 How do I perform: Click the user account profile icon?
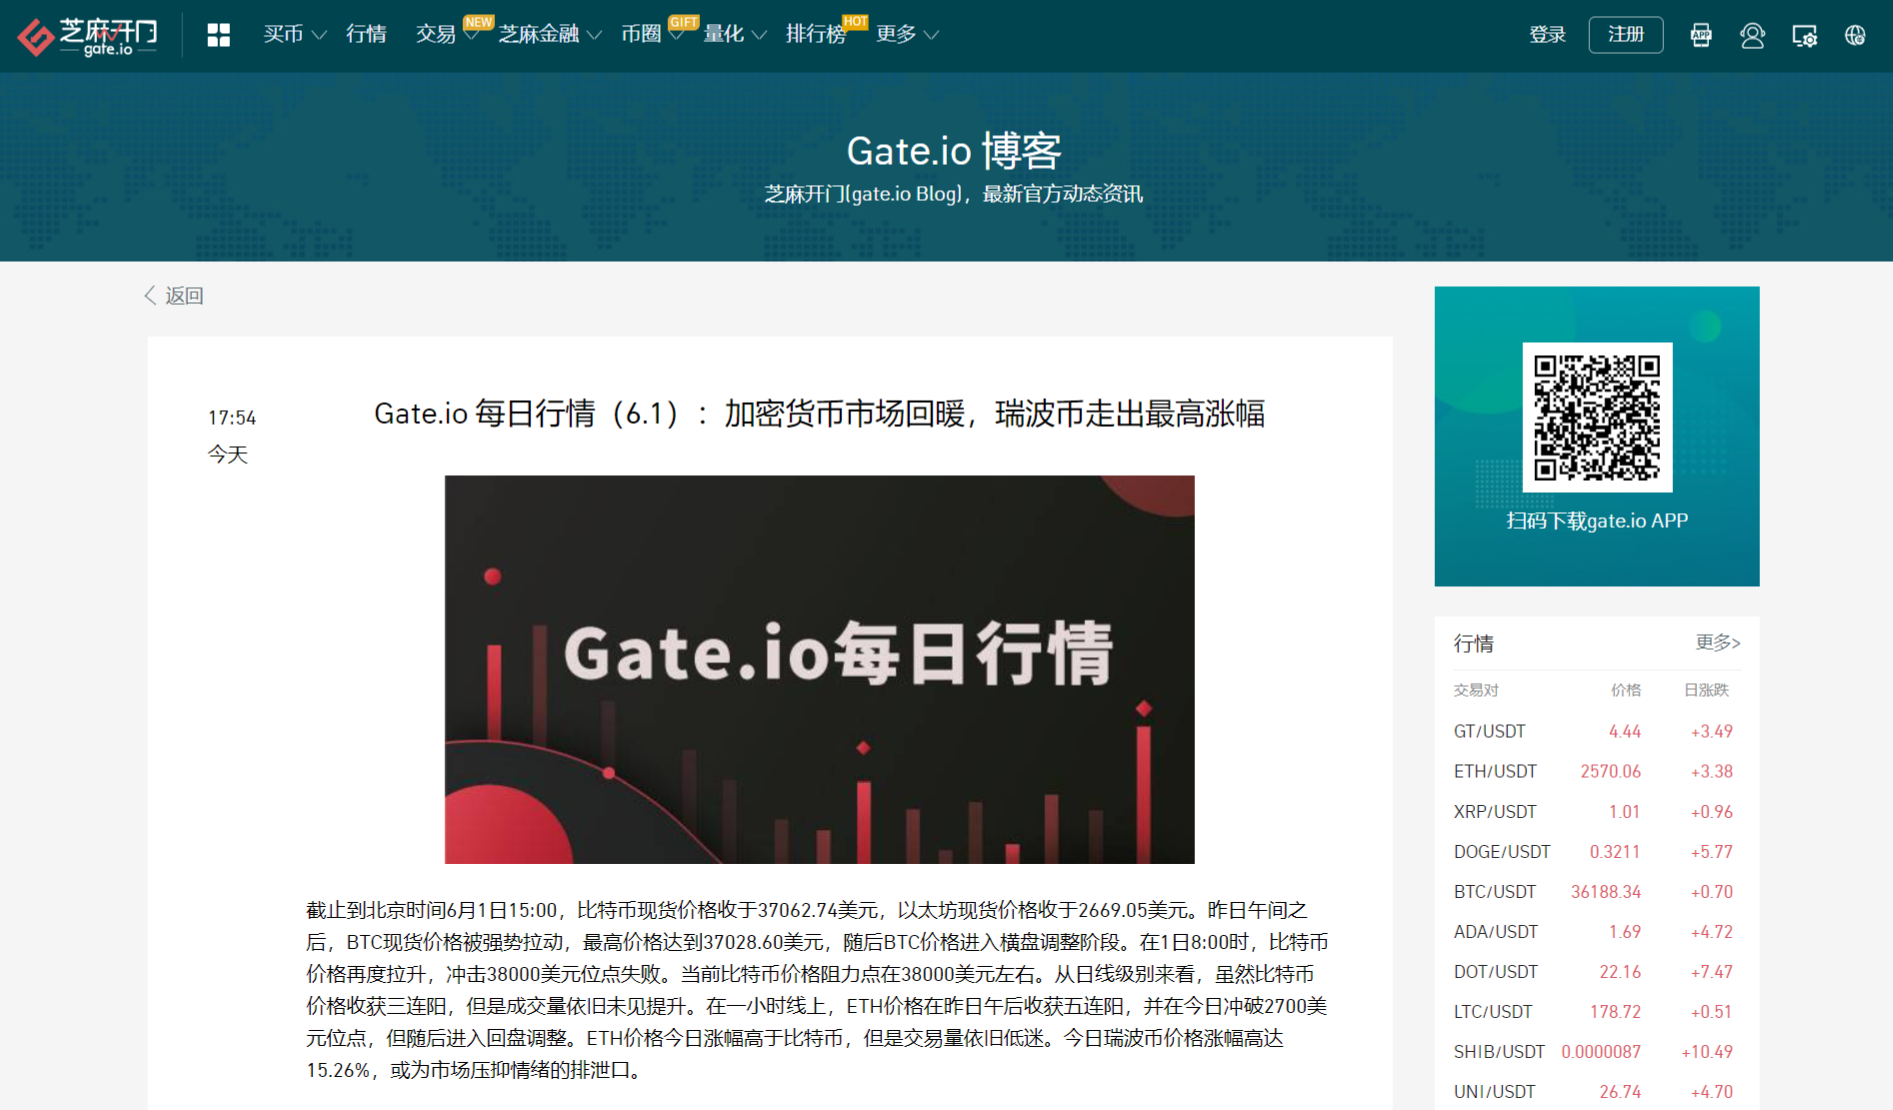point(1752,35)
